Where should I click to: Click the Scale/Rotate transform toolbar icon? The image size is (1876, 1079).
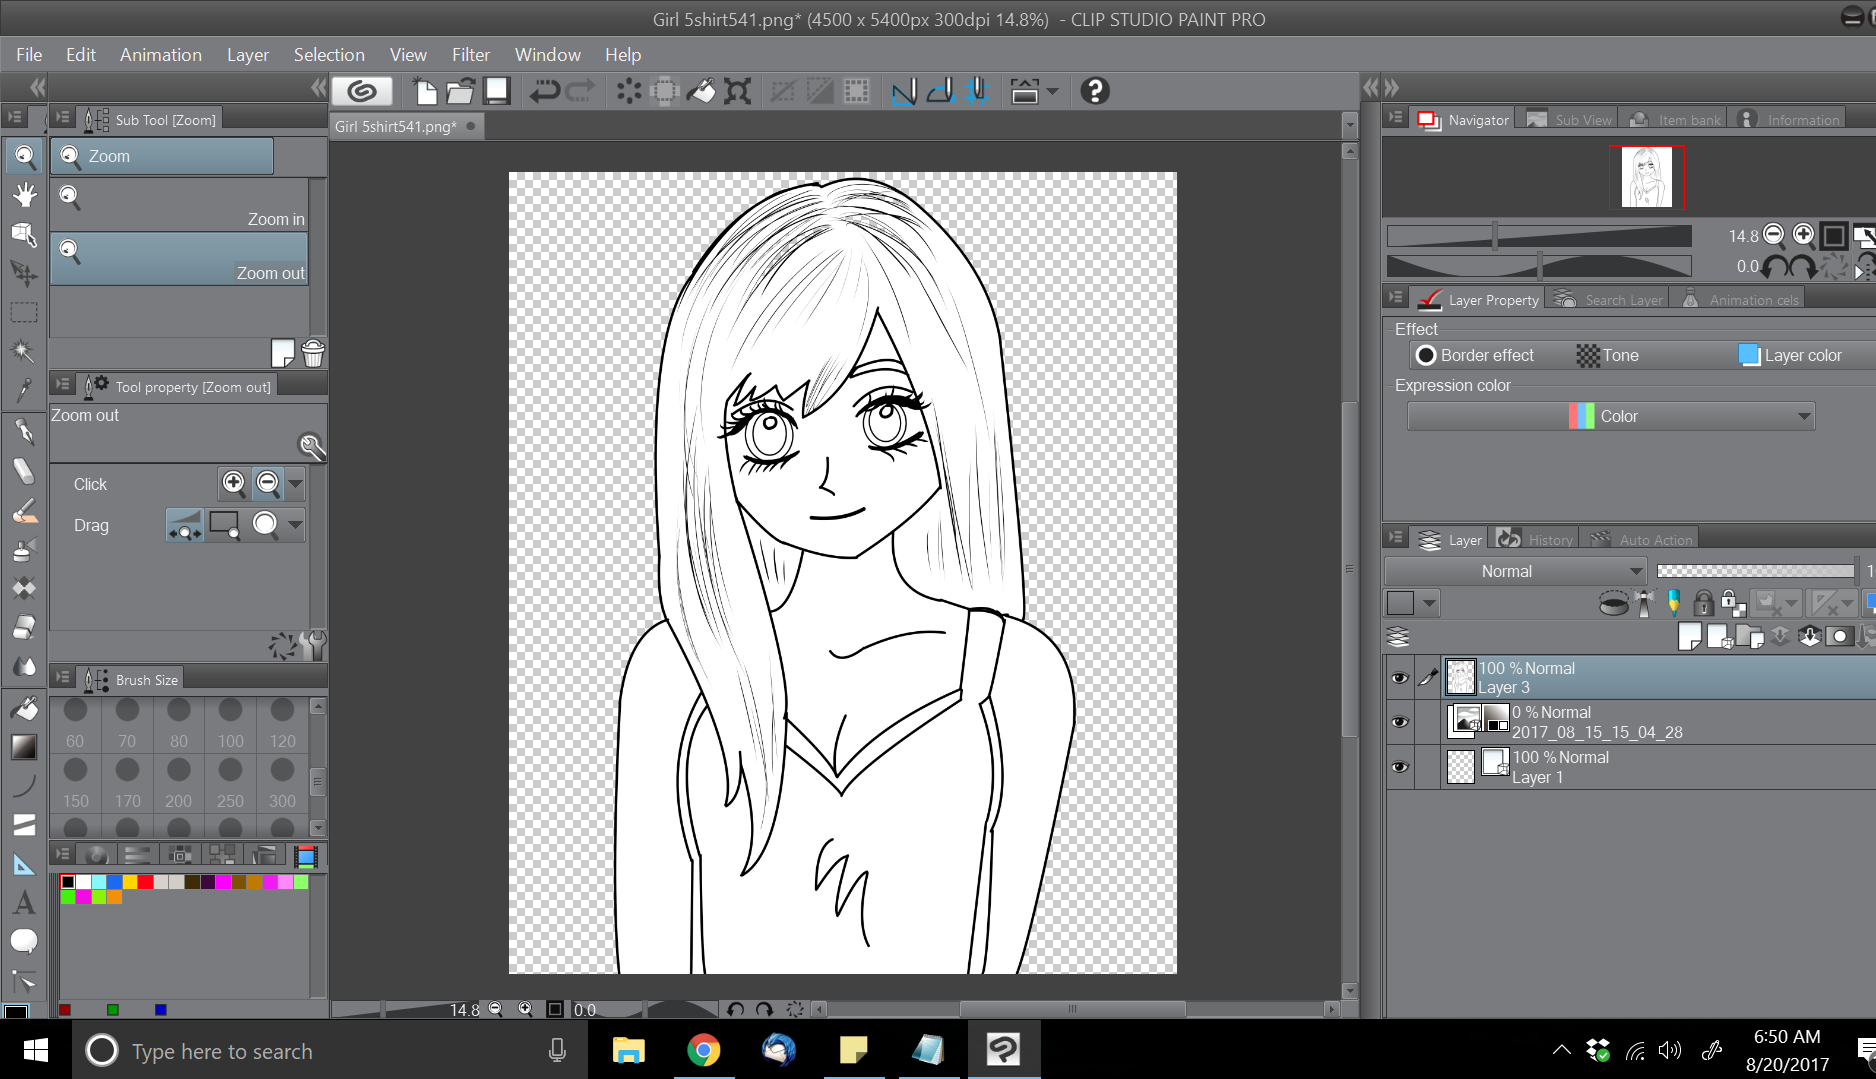click(738, 92)
